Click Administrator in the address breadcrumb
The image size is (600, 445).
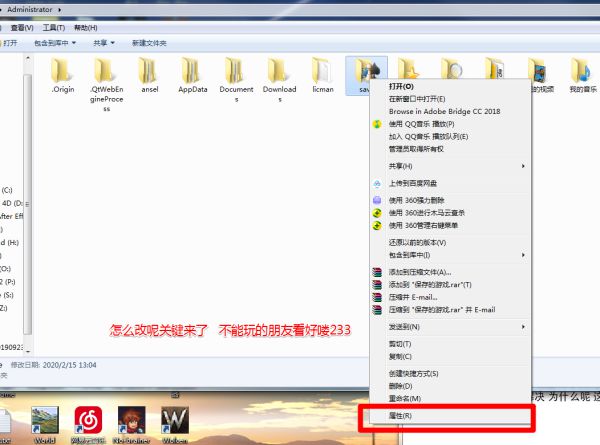[x=29, y=10]
